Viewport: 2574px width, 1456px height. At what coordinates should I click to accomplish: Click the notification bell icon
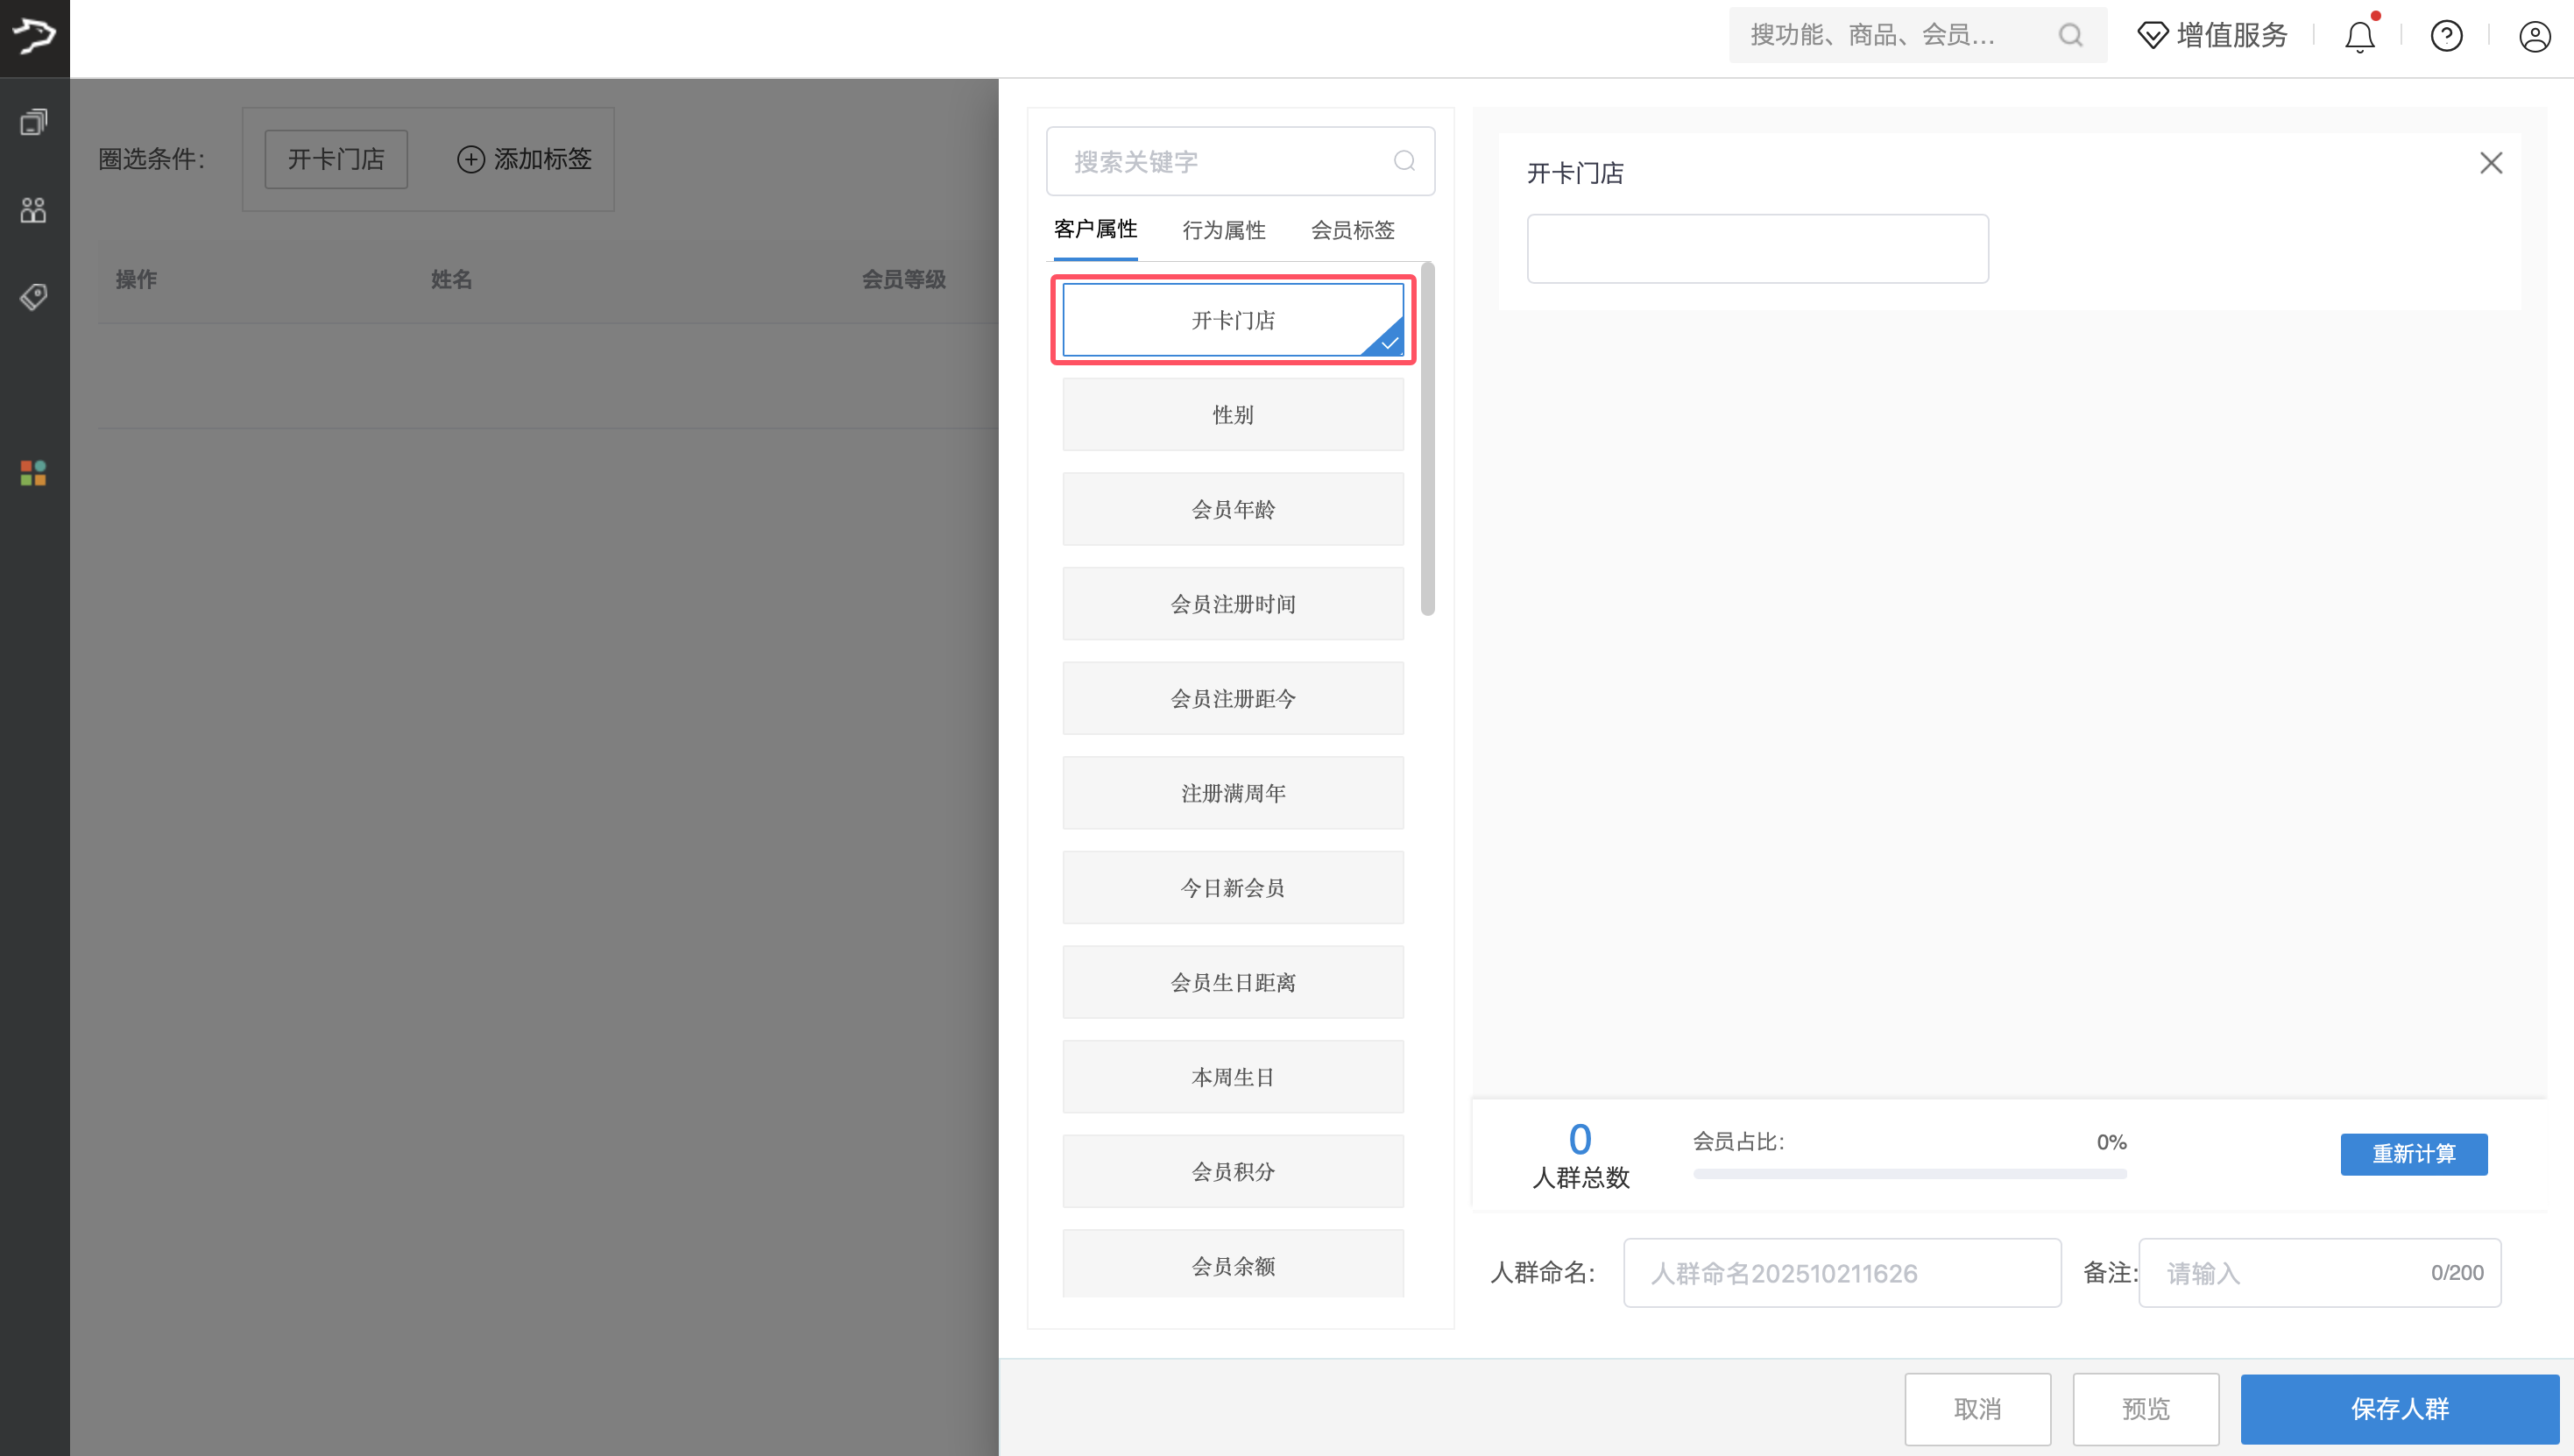click(2360, 36)
